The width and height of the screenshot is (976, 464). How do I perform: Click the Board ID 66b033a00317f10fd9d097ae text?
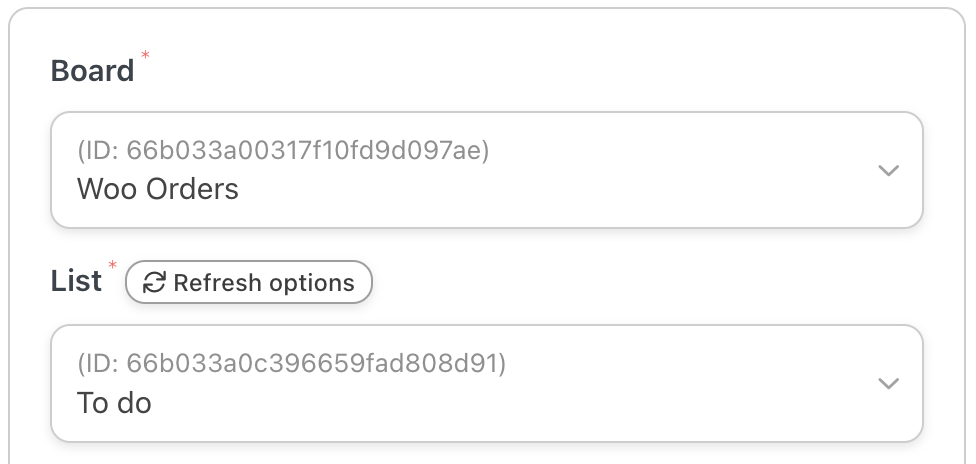pyautogui.click(x=282, y=151)
